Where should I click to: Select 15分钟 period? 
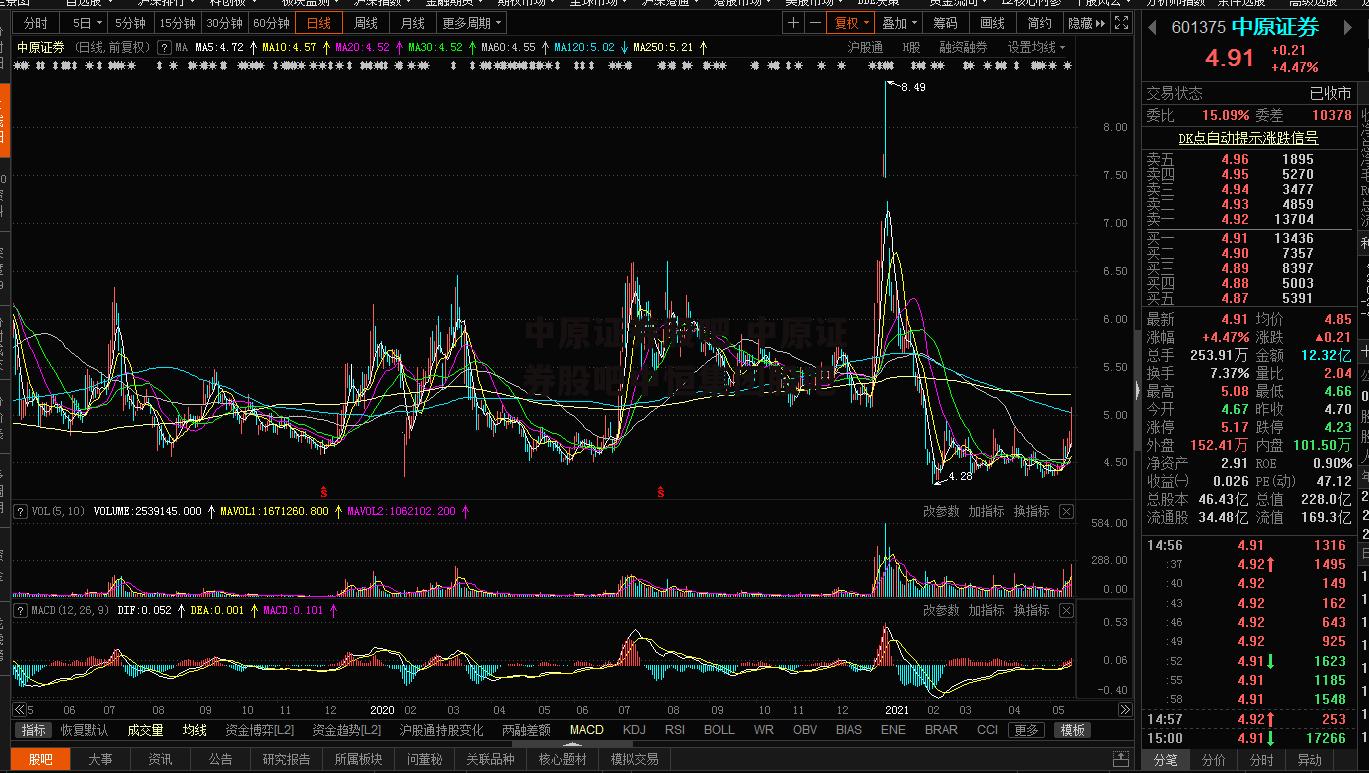pyautogui.click(x=178, y=23)
